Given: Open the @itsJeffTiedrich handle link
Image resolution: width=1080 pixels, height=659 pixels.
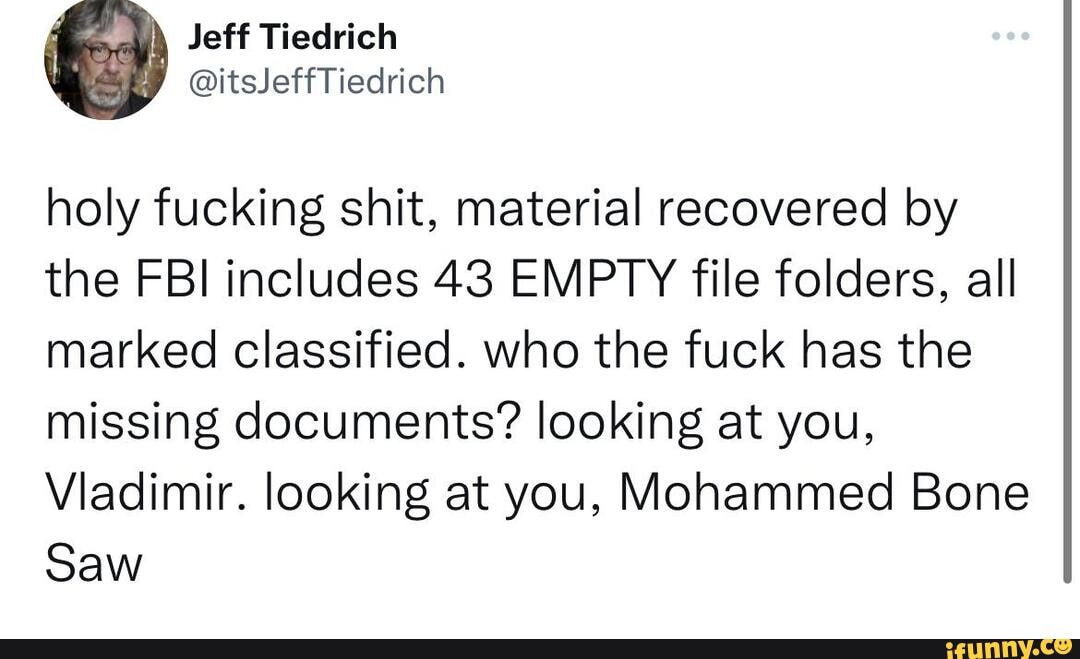Looking at the screenshot, I should click(316, 79).
